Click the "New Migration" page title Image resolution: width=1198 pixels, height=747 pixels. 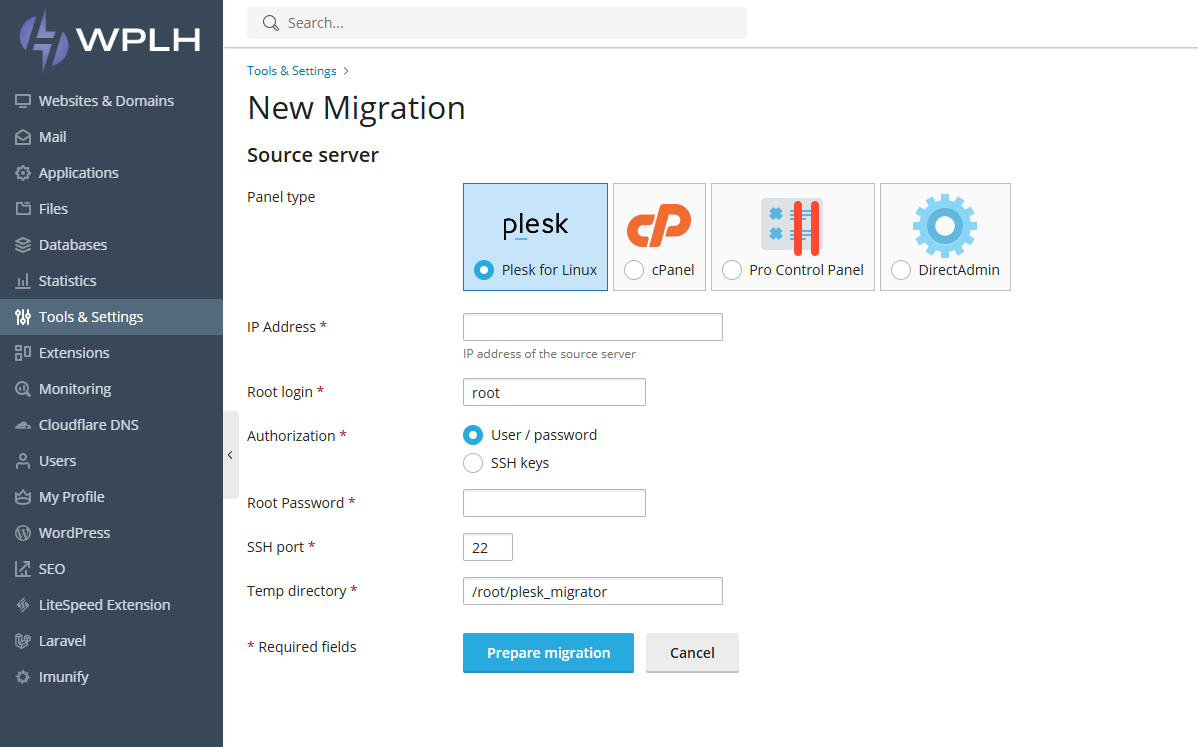(x=356, y=108)
